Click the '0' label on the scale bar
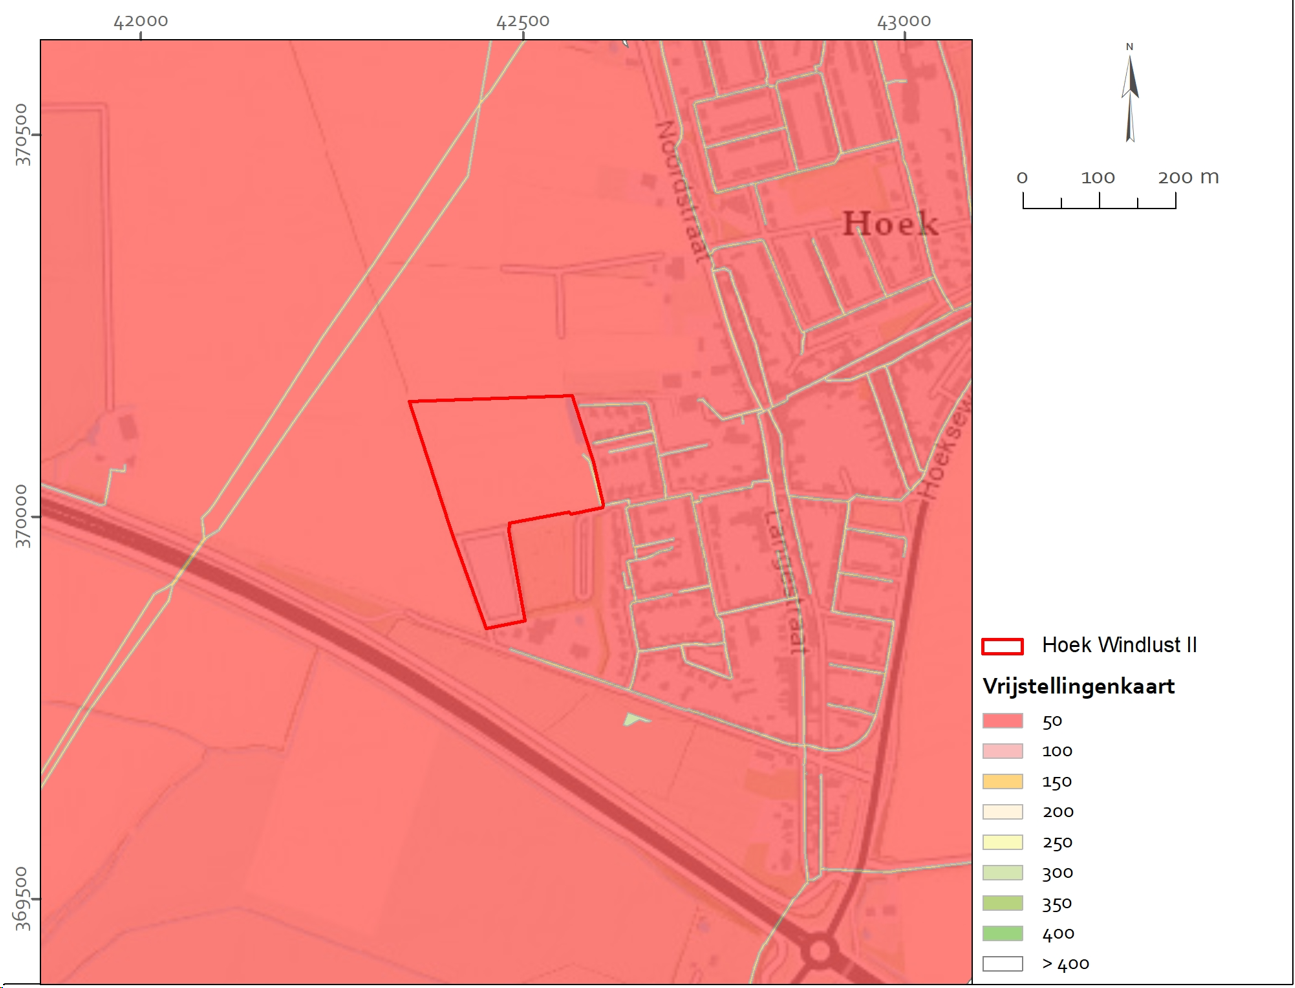 pos(1022,178)
